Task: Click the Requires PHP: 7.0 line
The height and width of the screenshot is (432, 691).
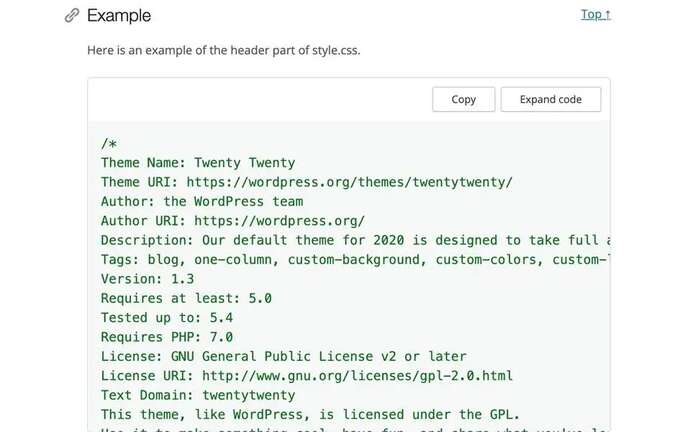Action: (x=167, y=337)
